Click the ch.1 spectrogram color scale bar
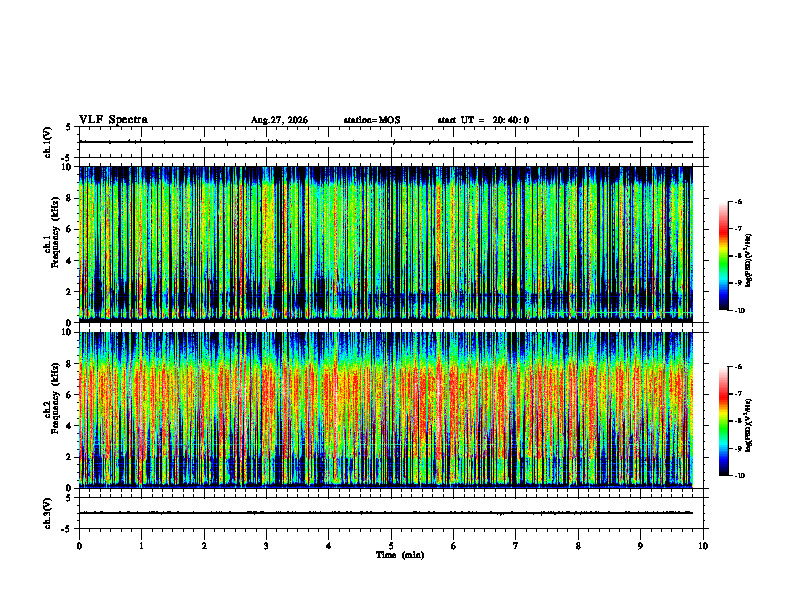The height and width of the screenshot is (612, 792). [x=723, y=256]
